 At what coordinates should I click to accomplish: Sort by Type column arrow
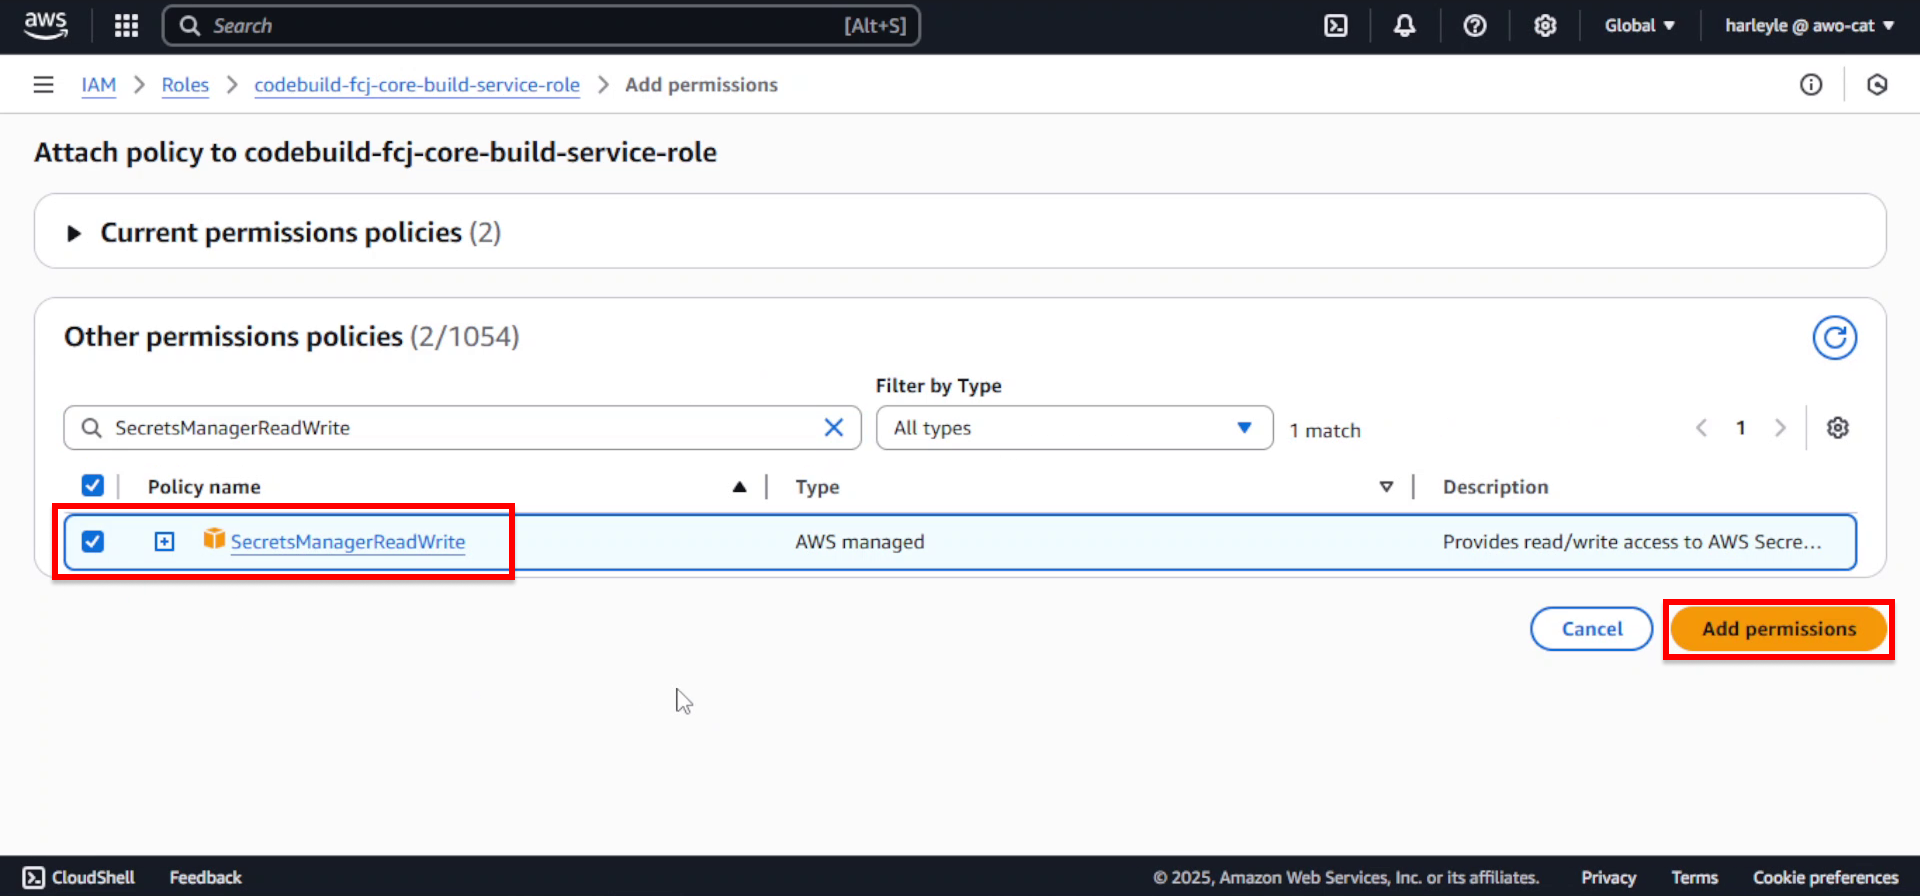[1386, 487]
